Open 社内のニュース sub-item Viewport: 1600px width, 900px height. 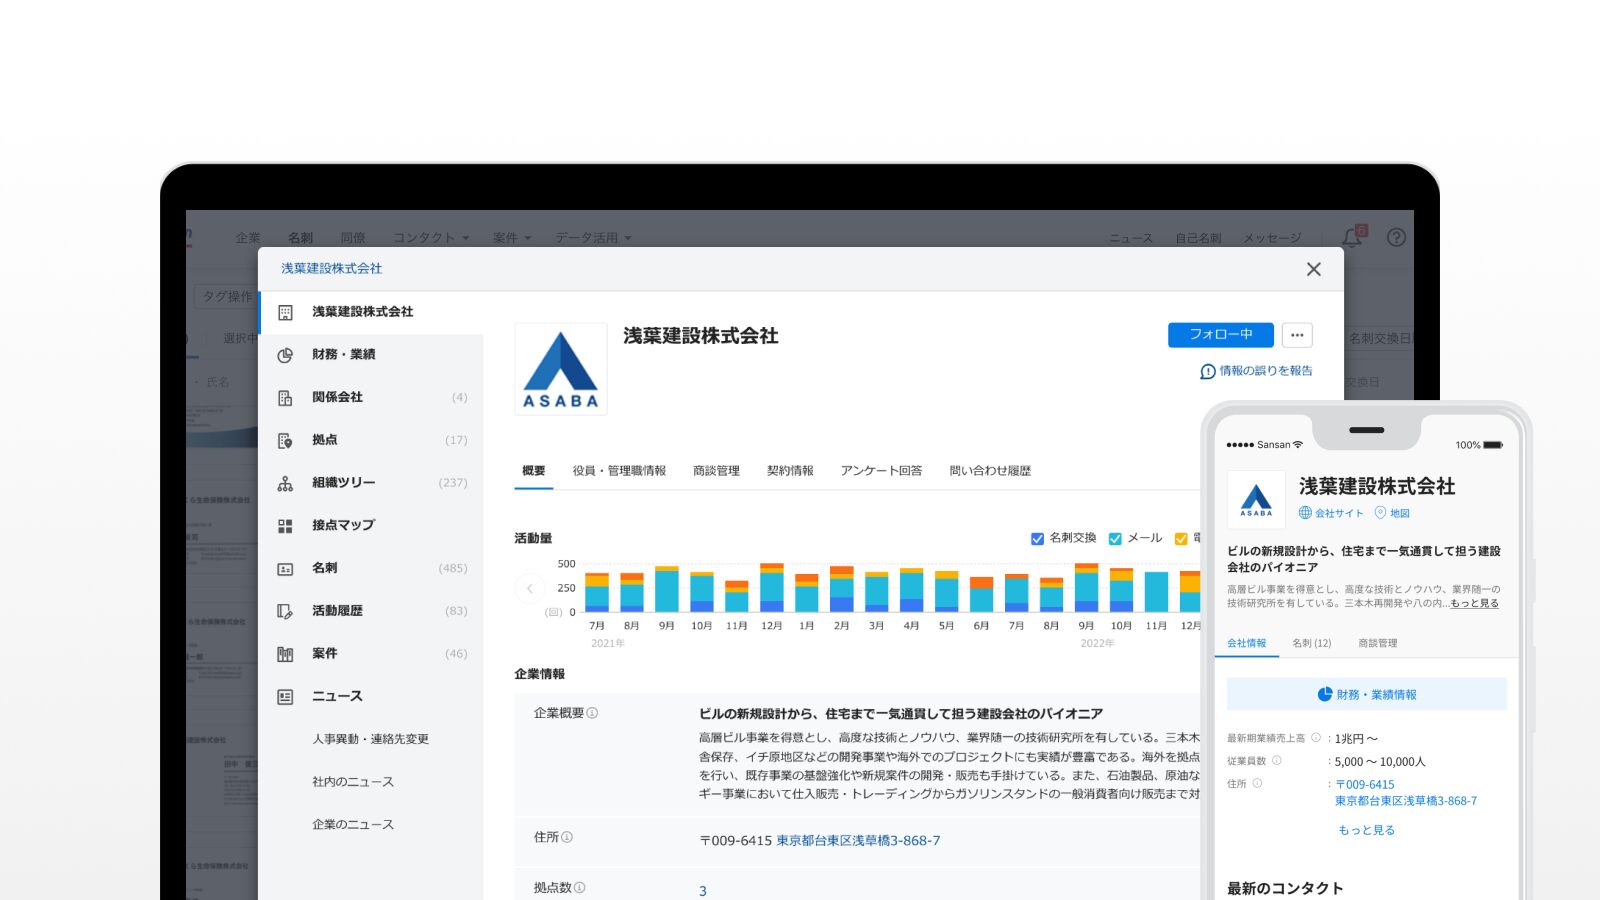[x=353, y=782]
